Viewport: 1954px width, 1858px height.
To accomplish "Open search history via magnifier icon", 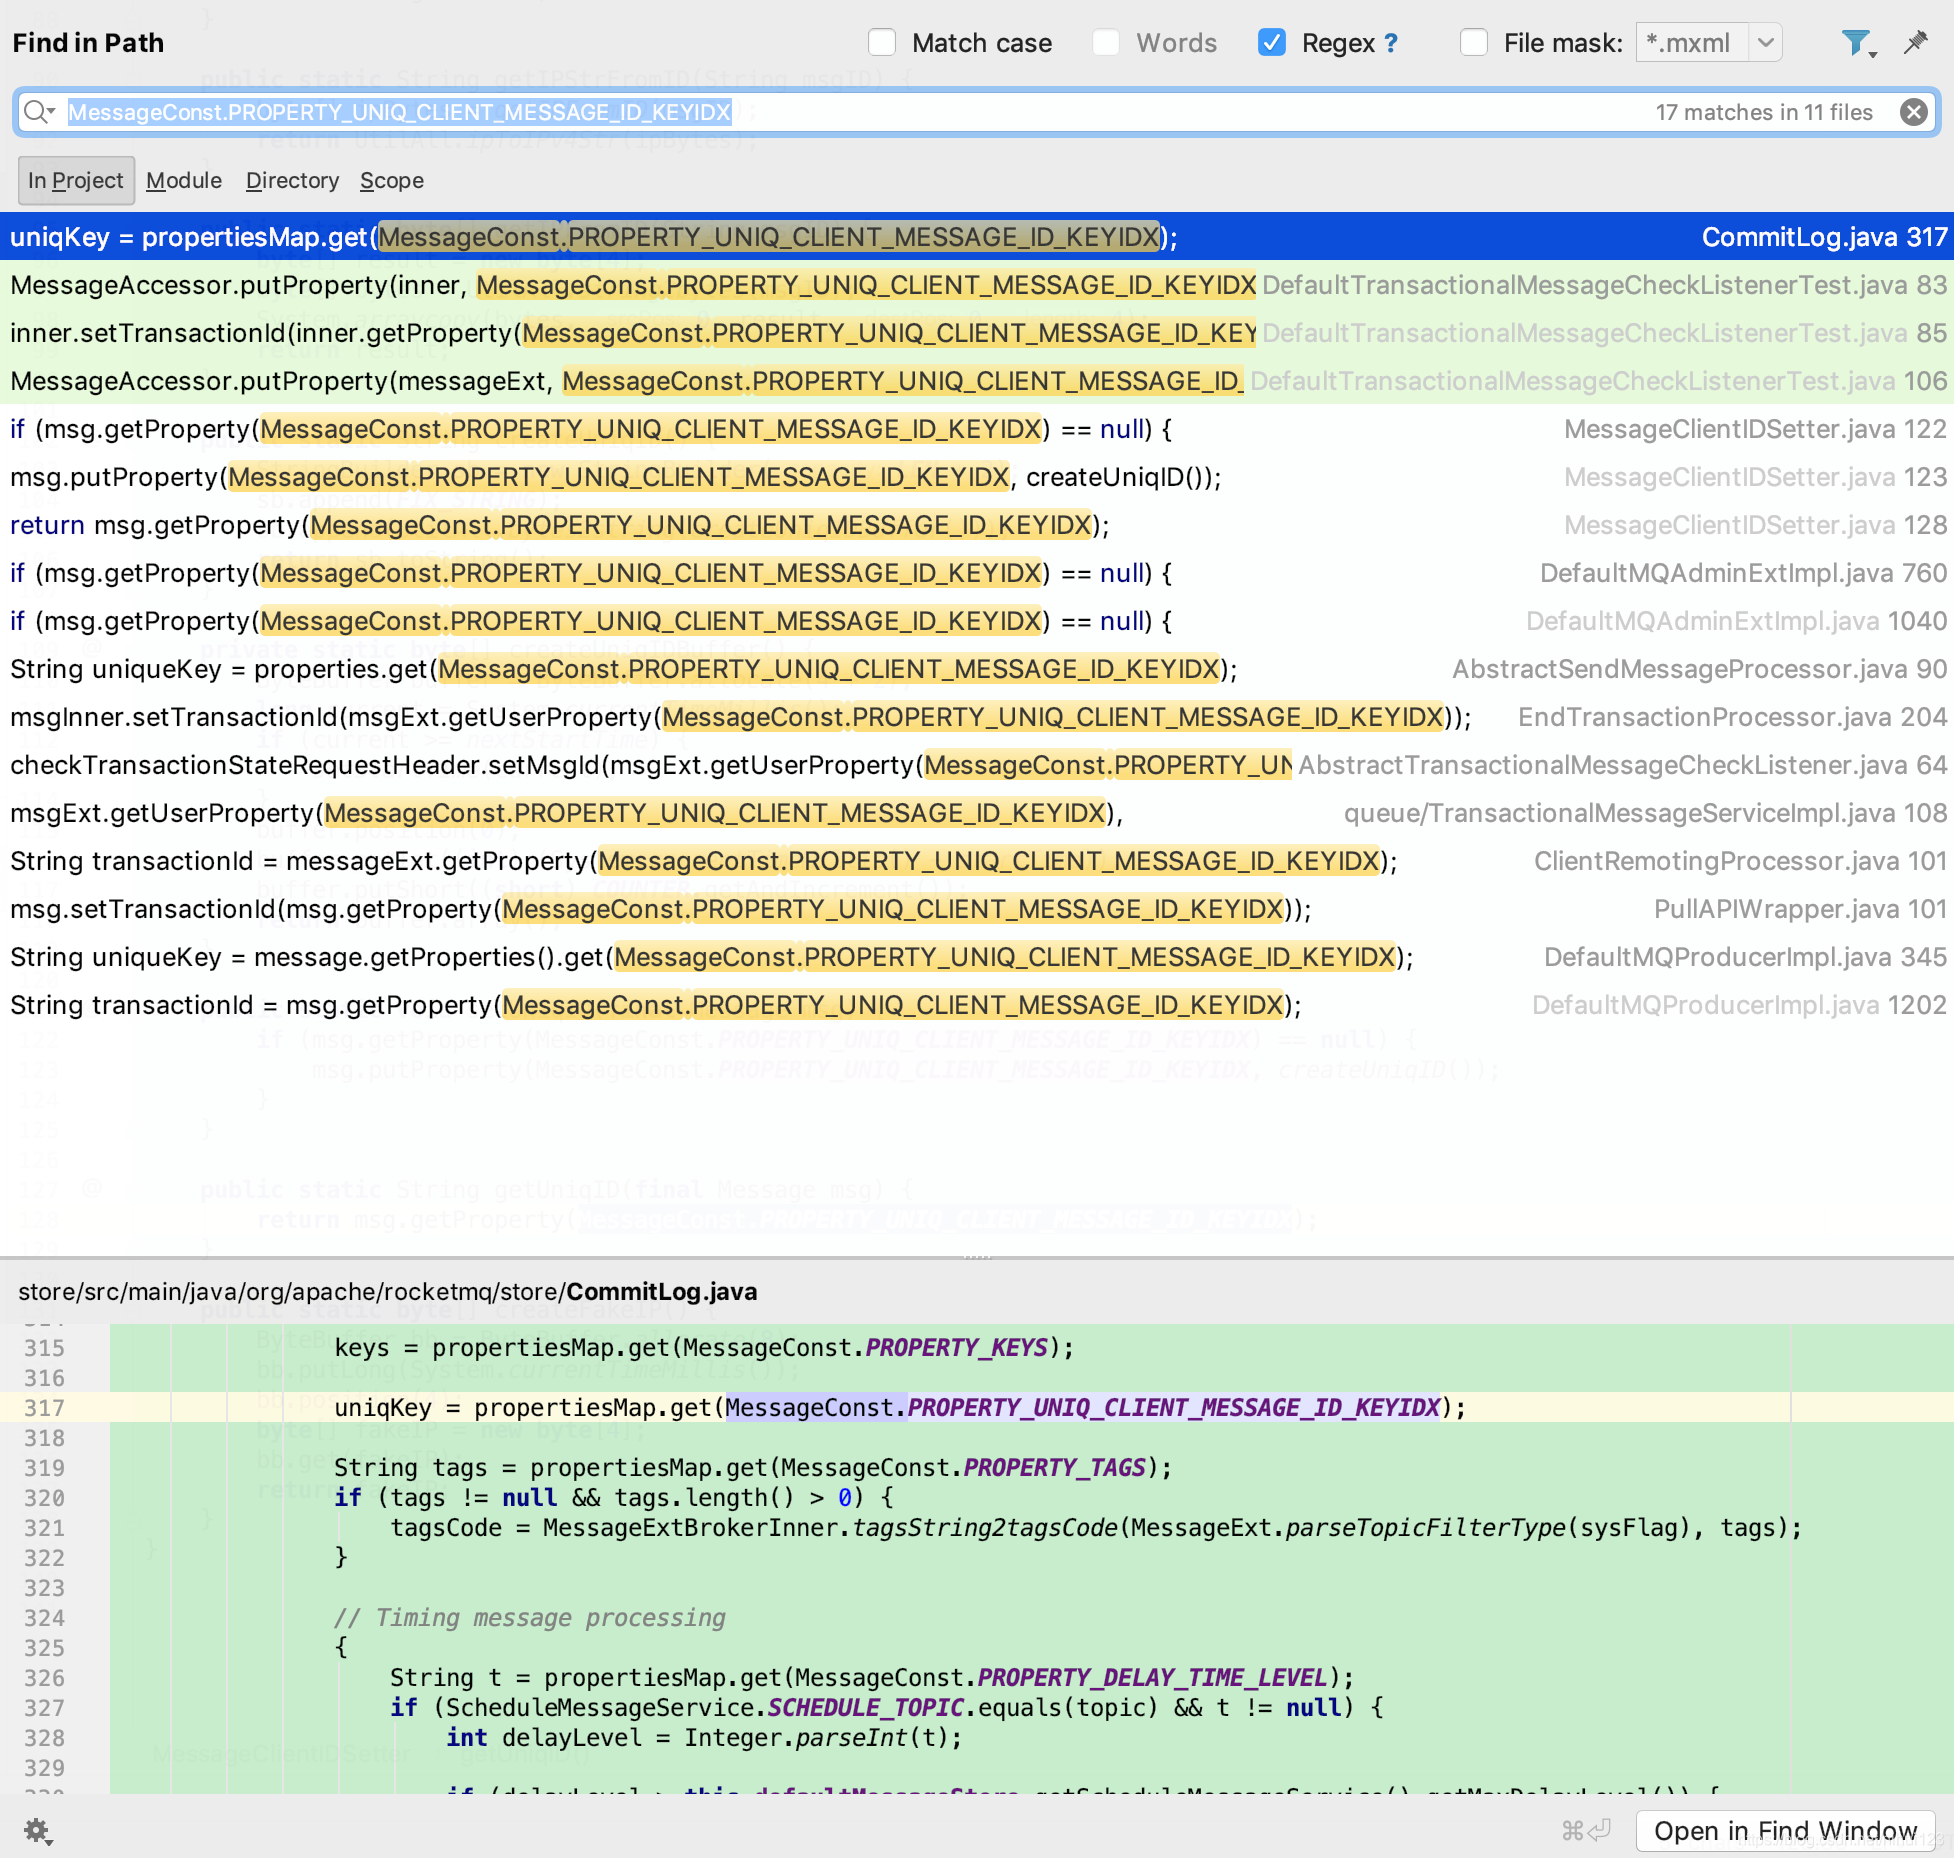I will click(39, 112).
